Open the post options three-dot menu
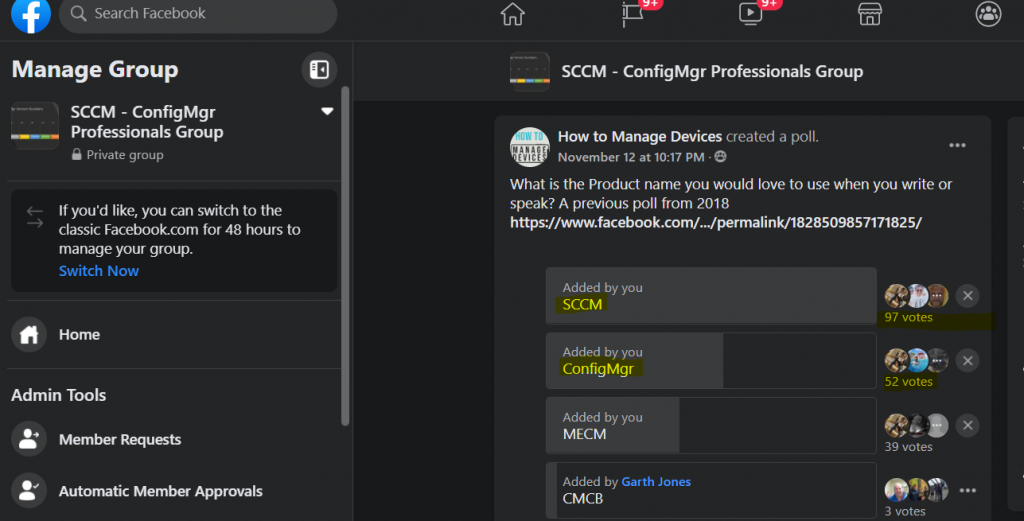The width and height of the screenshot is (1024, 521). (x=957, y=146)
